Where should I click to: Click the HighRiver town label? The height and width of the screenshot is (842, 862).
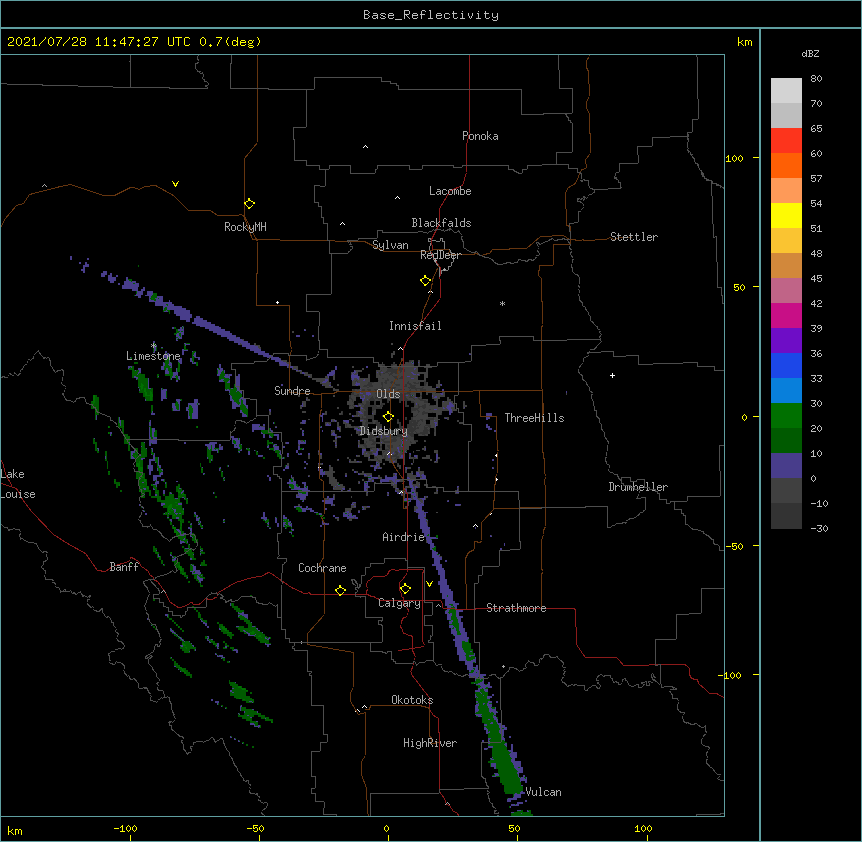430,743
